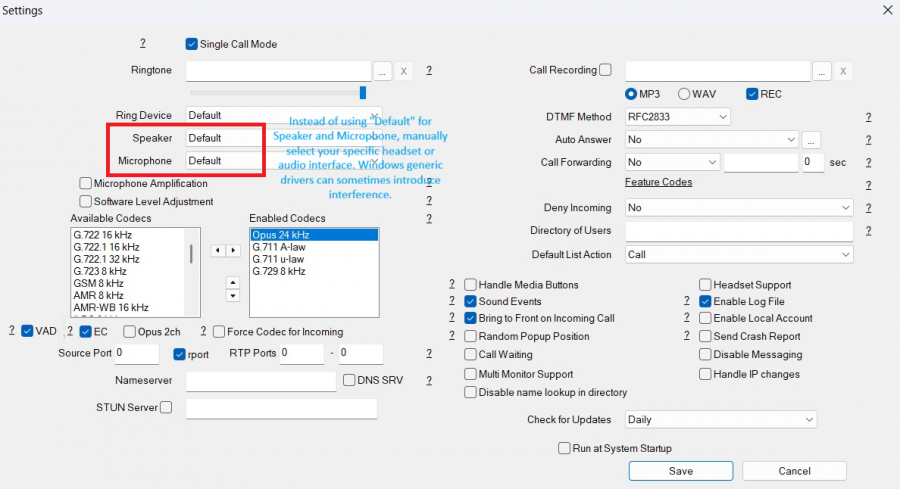Viewport: 900px width, 489px height.
Task: Open the Feature Codes link
Action: click(x=658, y=182)
